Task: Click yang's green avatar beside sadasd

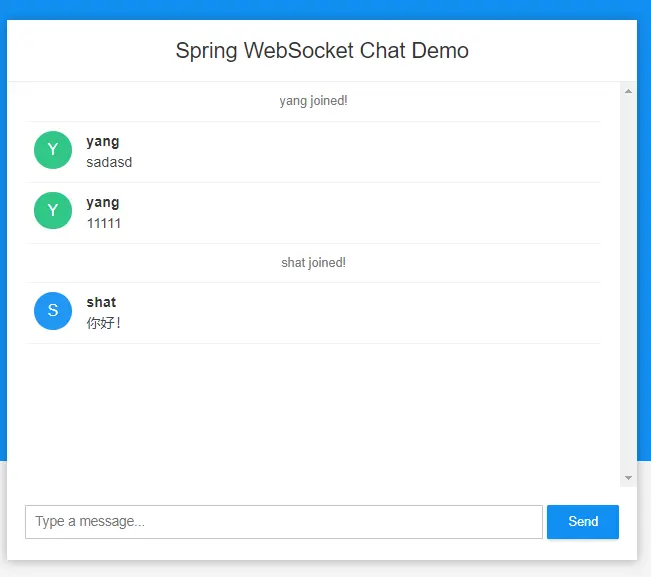Action: (x=53, y=150)
